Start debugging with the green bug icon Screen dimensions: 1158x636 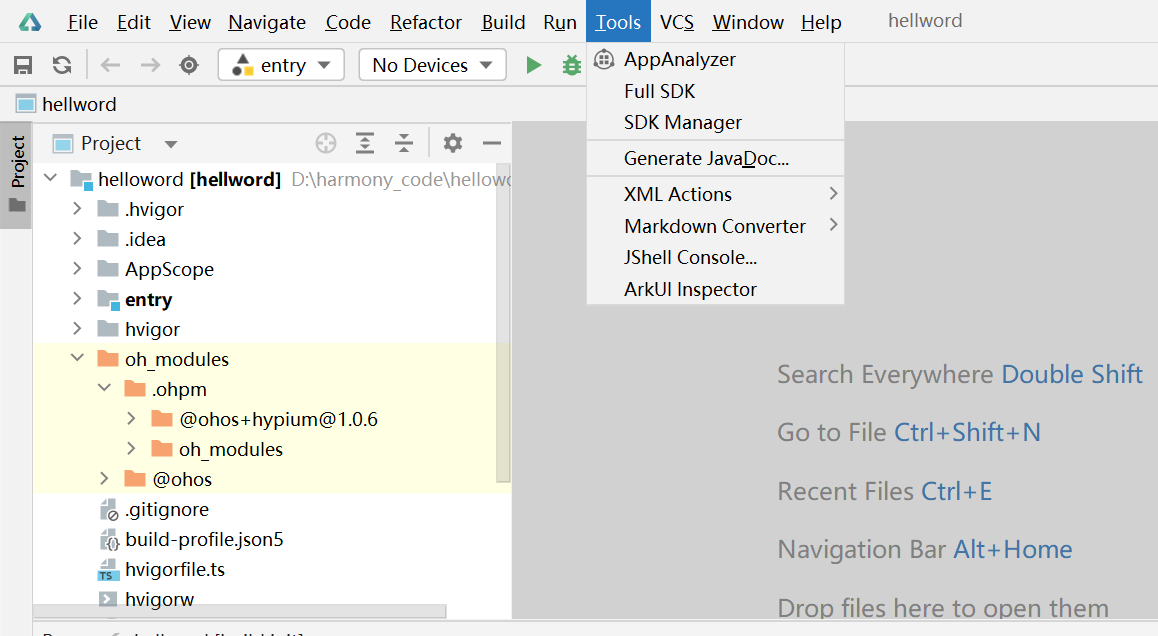[x=572, y=65]
